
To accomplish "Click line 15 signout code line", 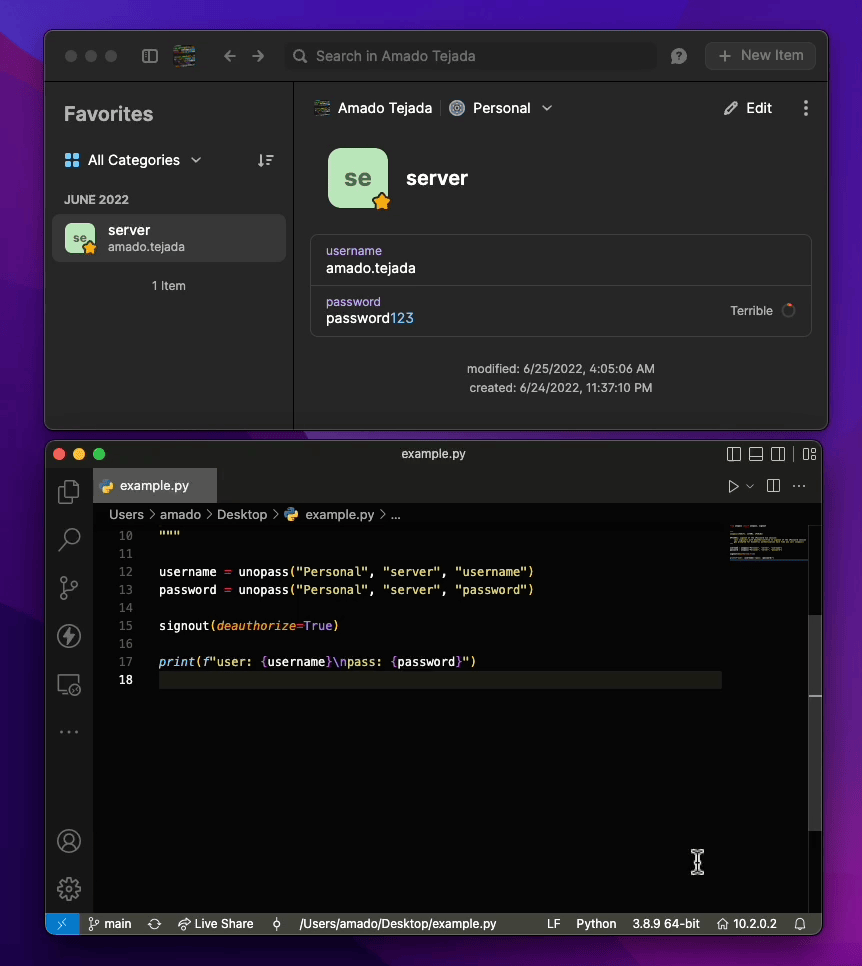I will pyautogui.click(x=249, y=626).
